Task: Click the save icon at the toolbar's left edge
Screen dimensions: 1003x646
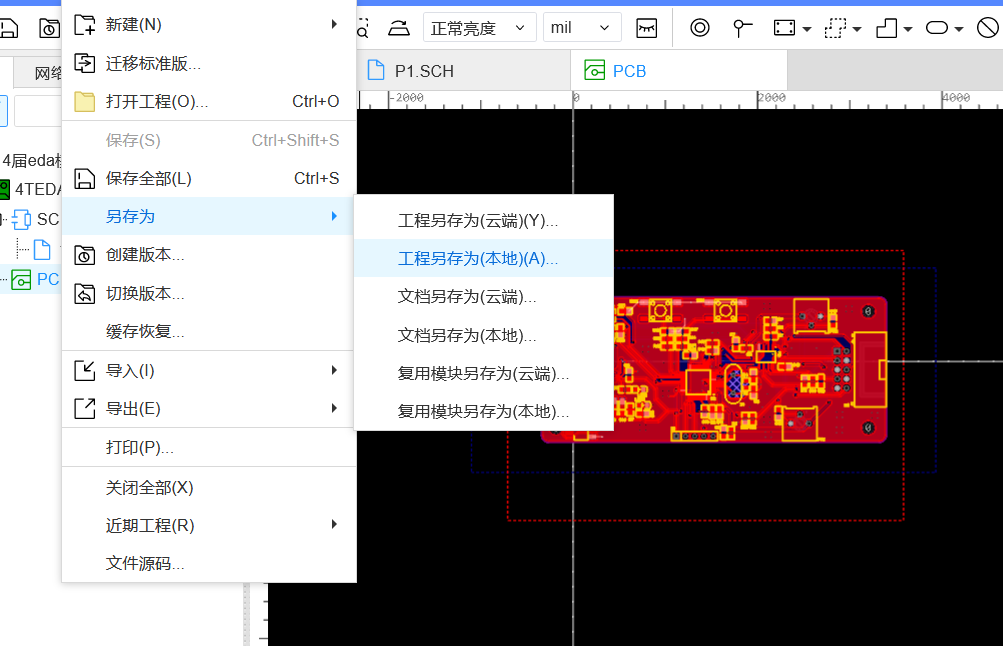Action: [x=8, y=27]
